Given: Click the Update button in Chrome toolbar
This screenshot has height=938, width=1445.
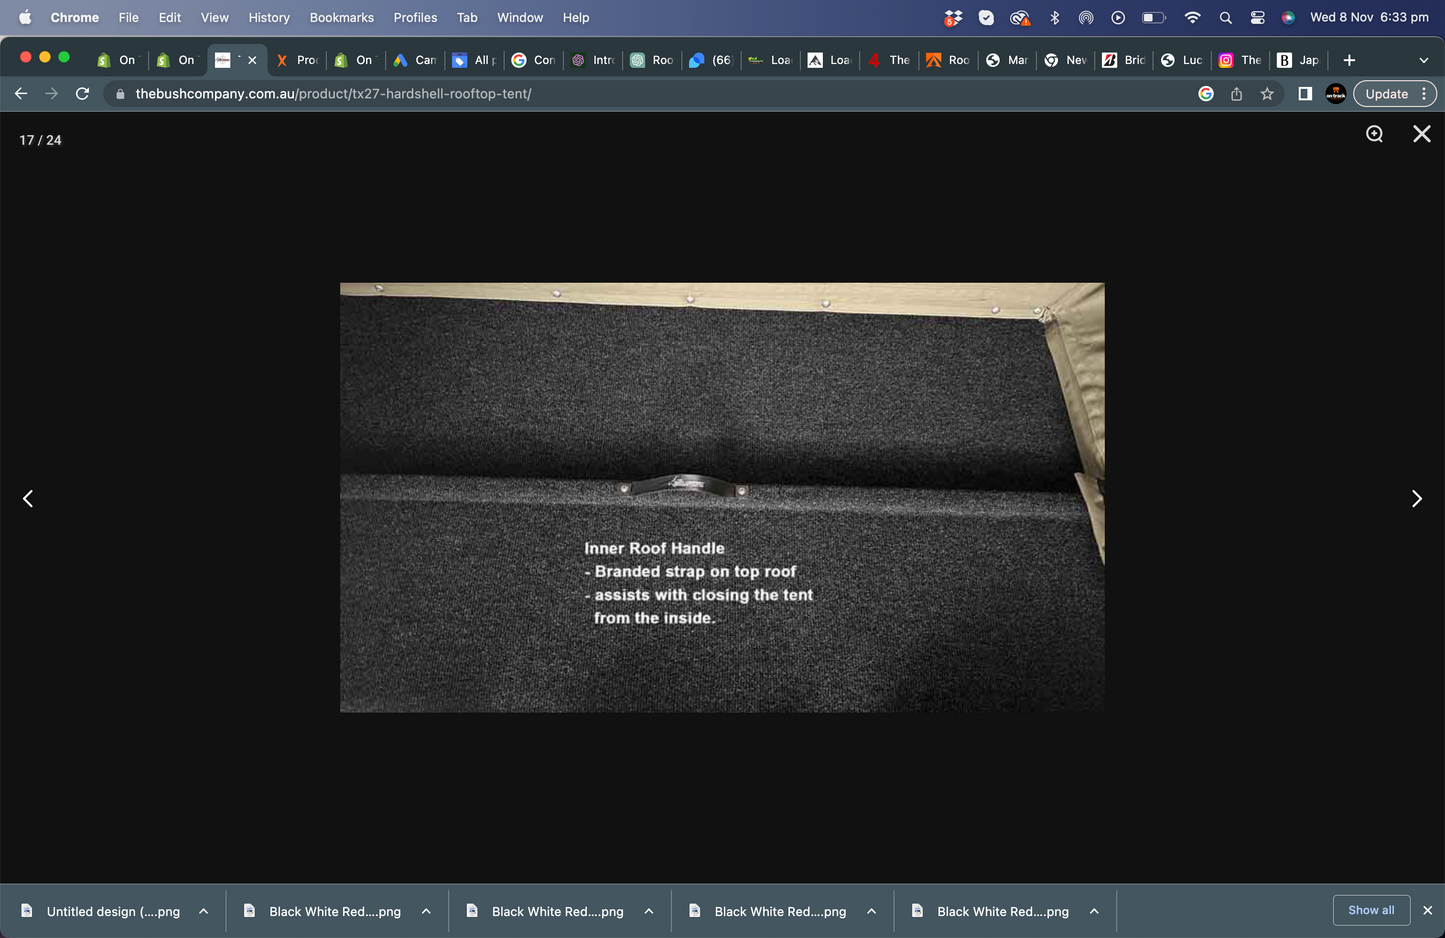Looking at the screenshot, I should click(1386, 94).
